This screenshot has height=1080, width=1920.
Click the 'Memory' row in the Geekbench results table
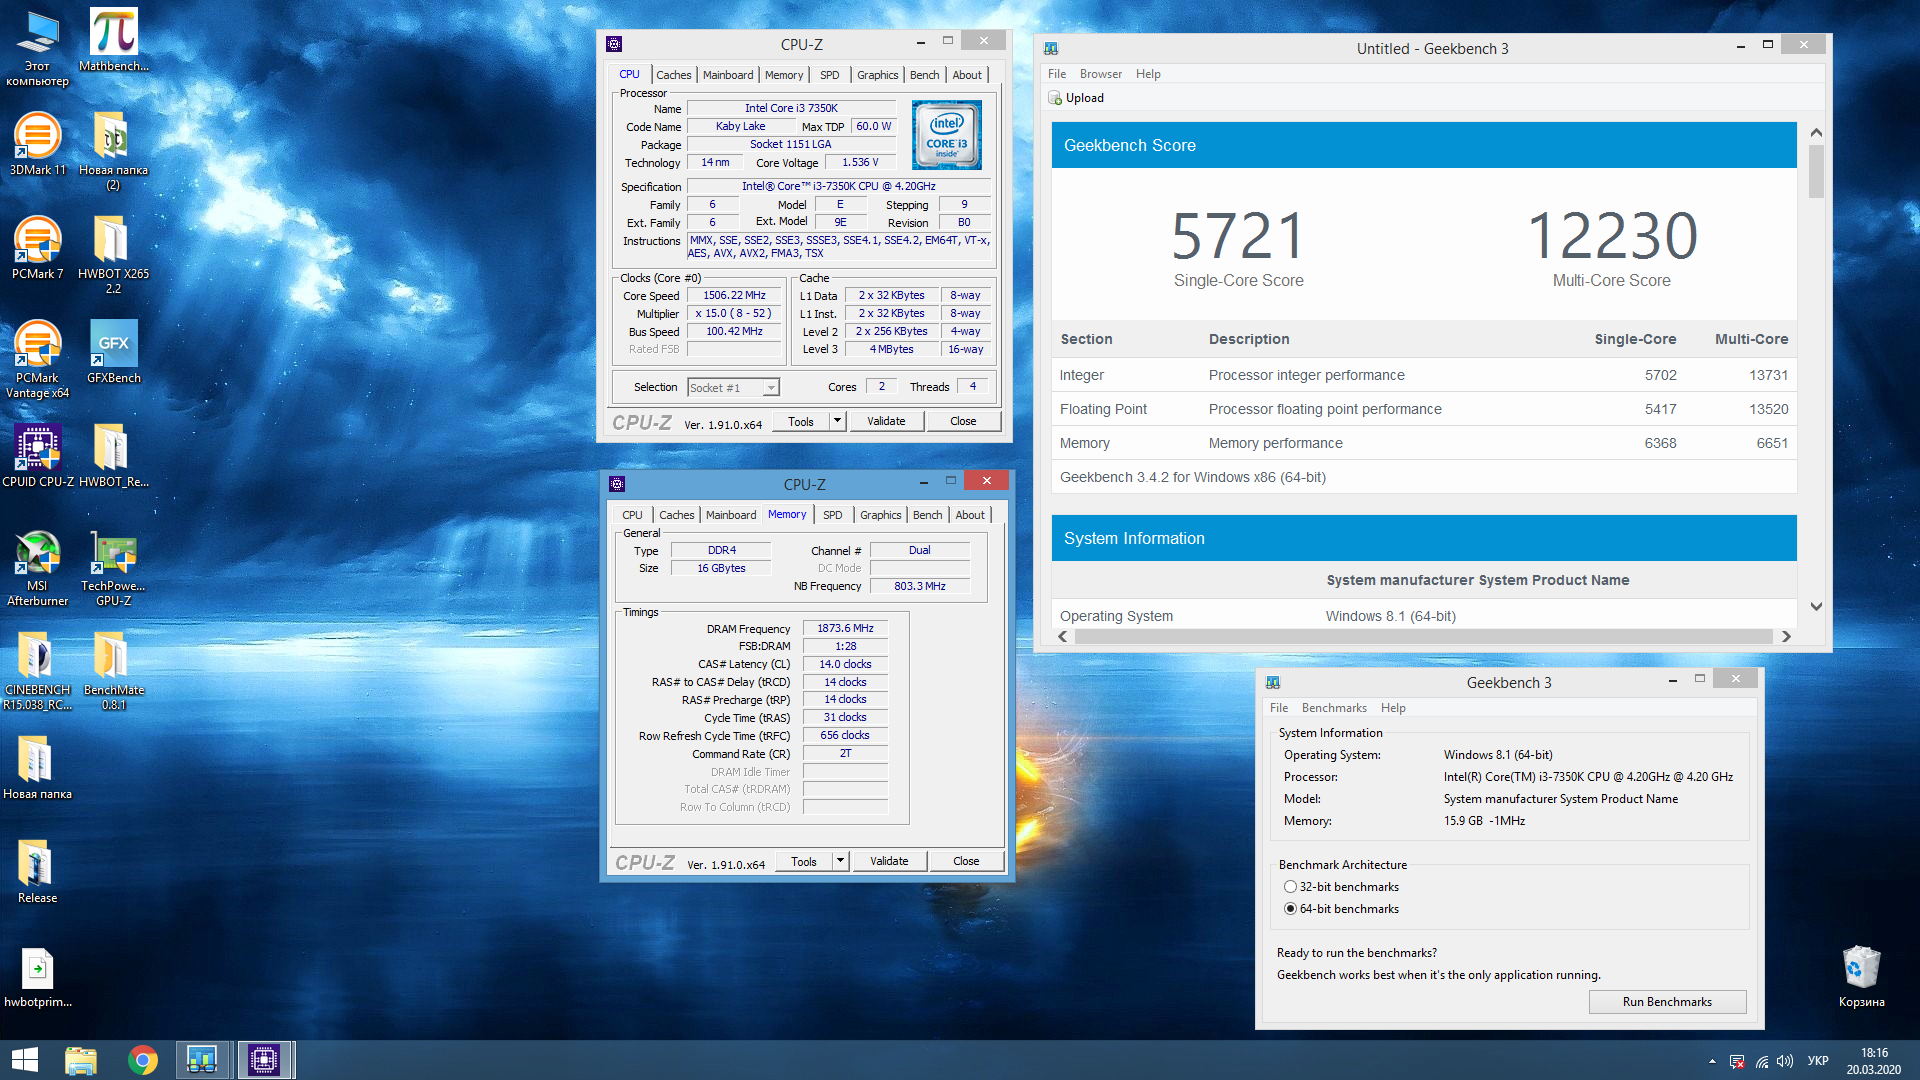(1424, 443)
